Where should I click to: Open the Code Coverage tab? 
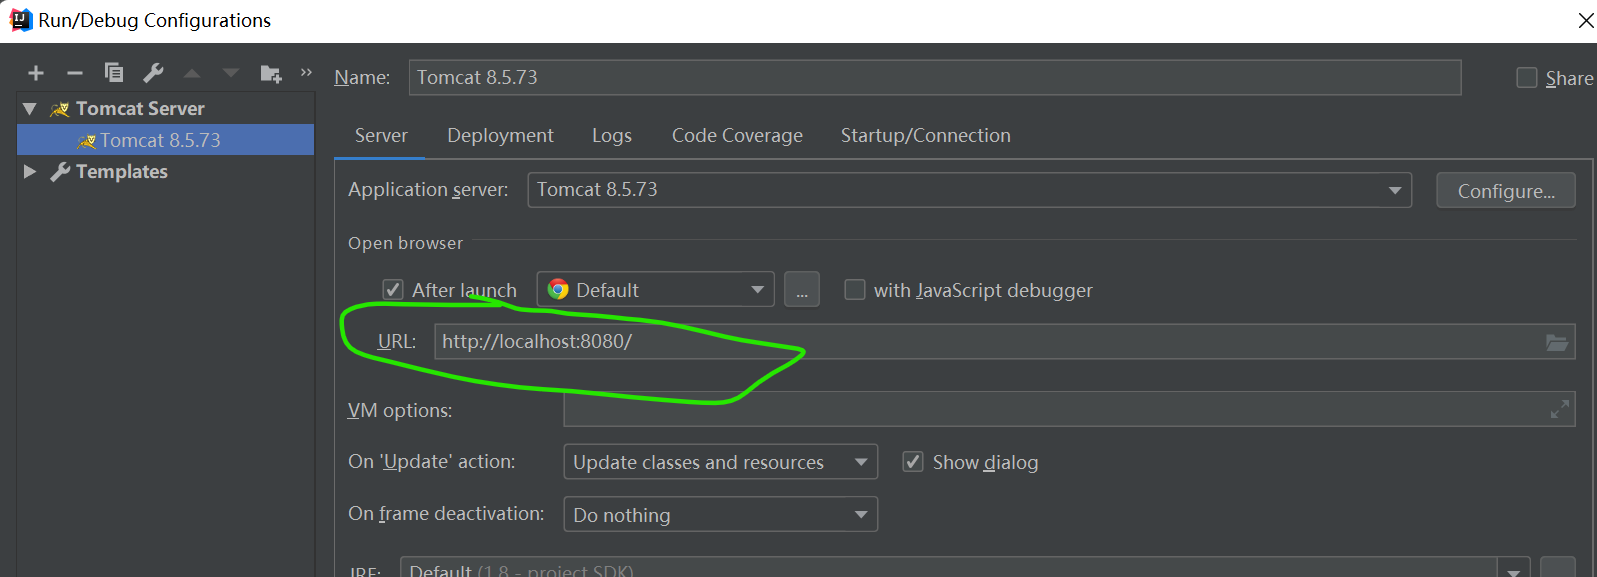click(737, 136)
